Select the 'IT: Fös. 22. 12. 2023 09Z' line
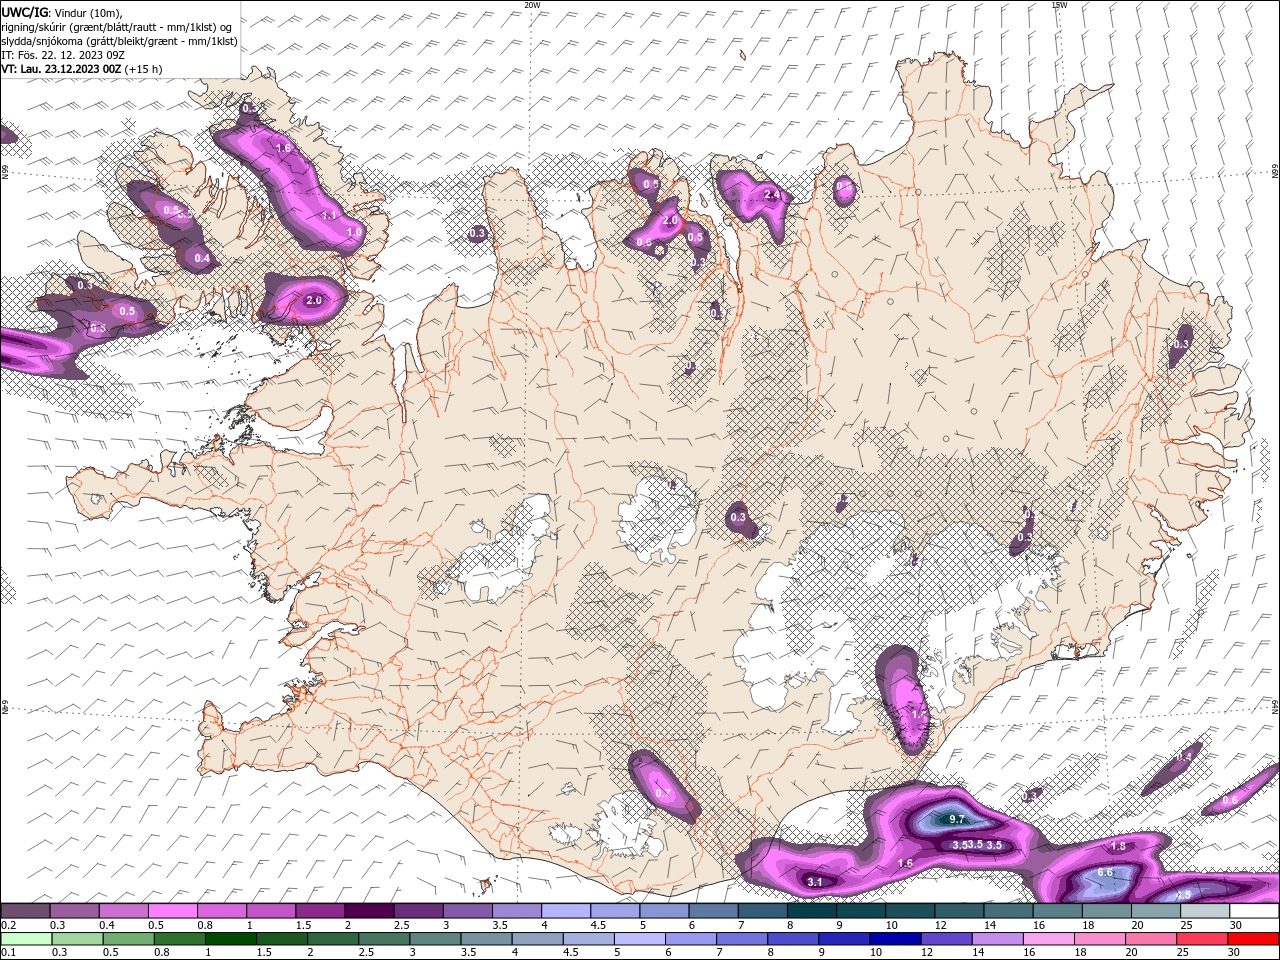Screen dimensions: 1280x960 tap(62, 55)
